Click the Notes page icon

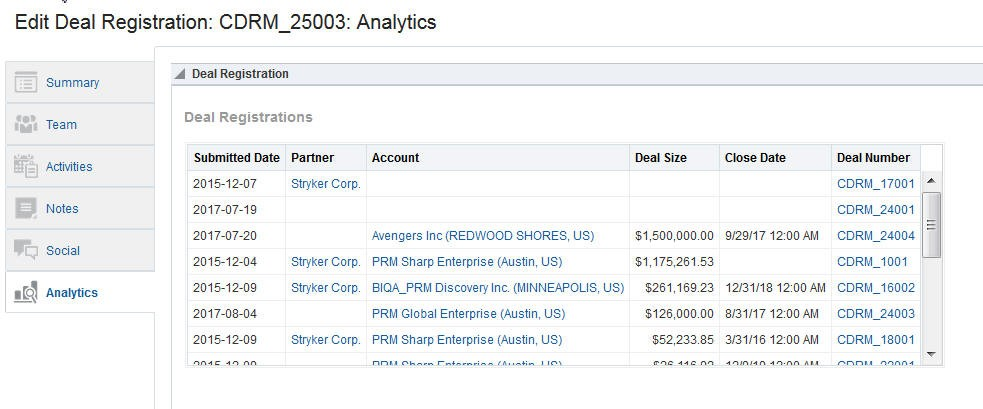[26, 209]
